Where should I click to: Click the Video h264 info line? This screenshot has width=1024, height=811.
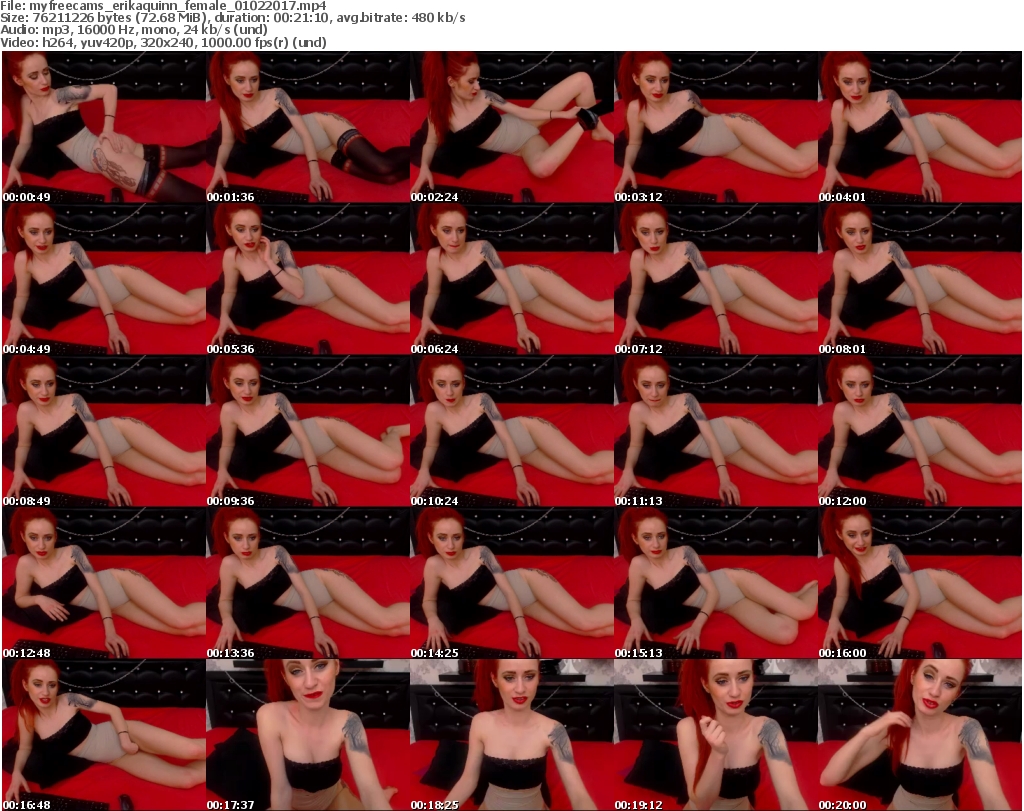tap(163, 42)
